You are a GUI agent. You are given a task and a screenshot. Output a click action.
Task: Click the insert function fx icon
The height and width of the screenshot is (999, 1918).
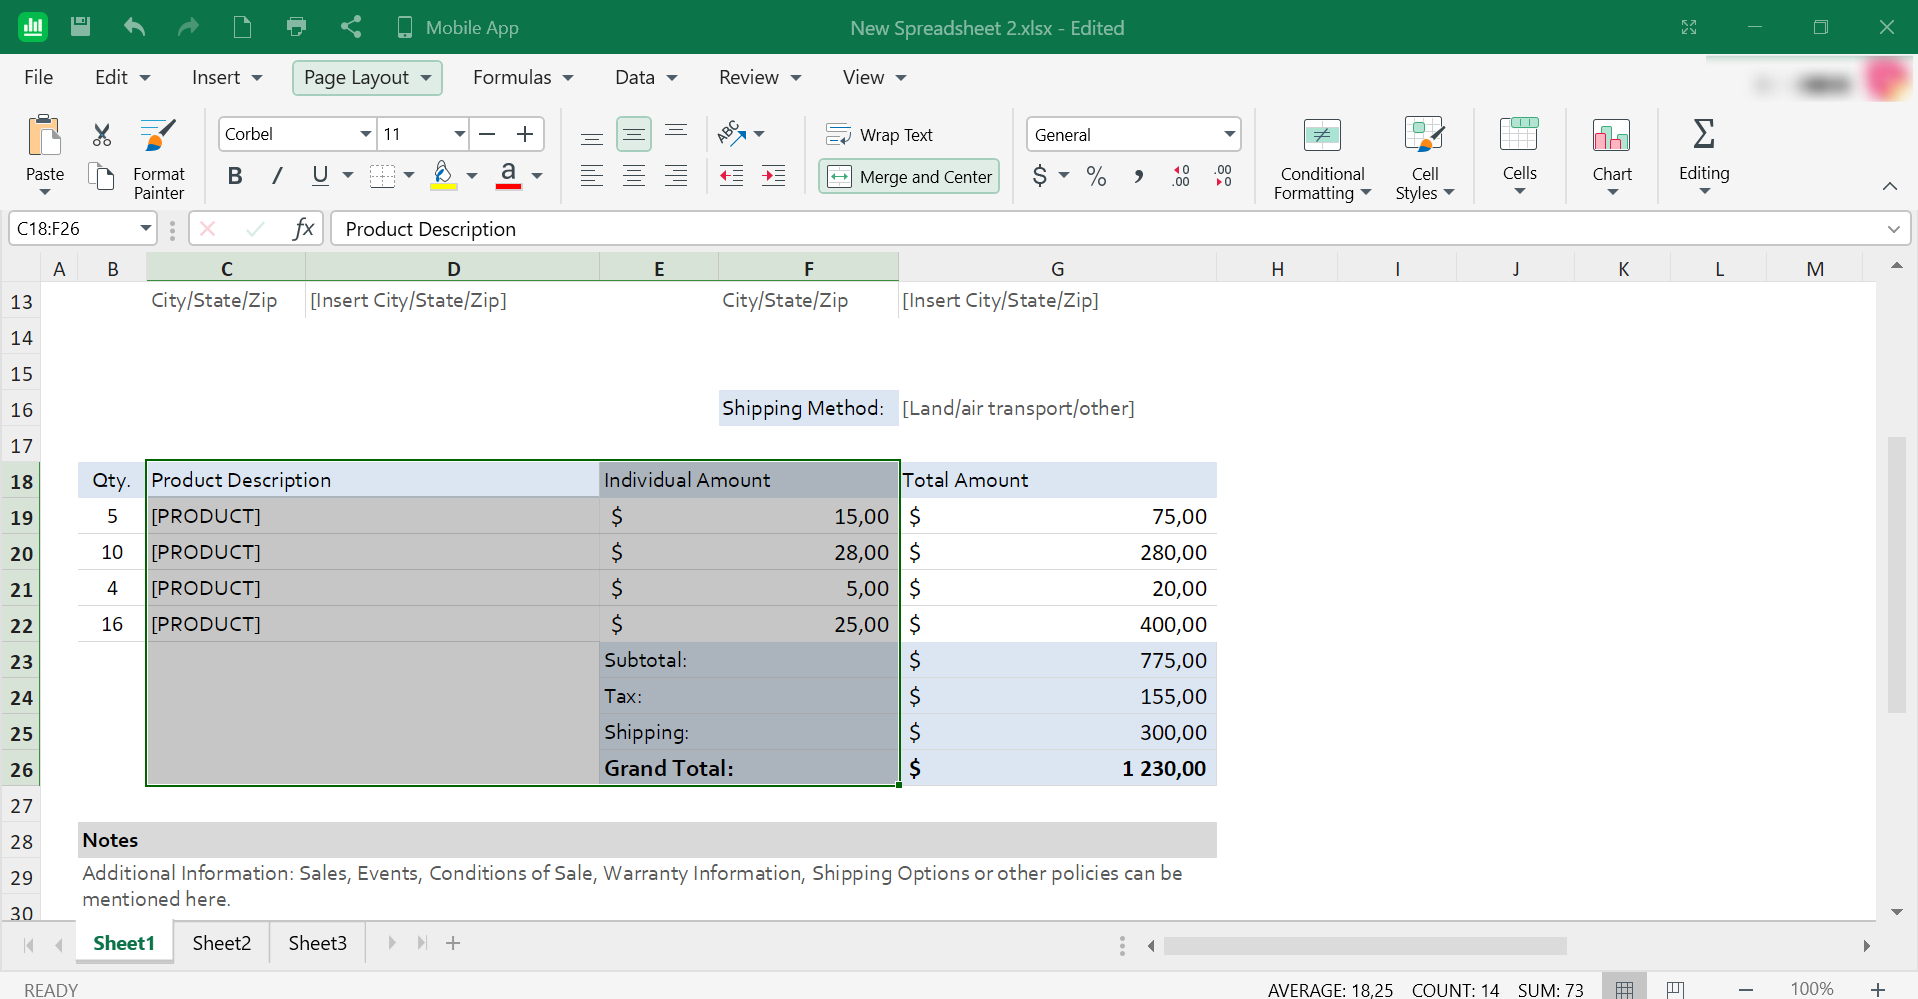click(x=304, y=229)
